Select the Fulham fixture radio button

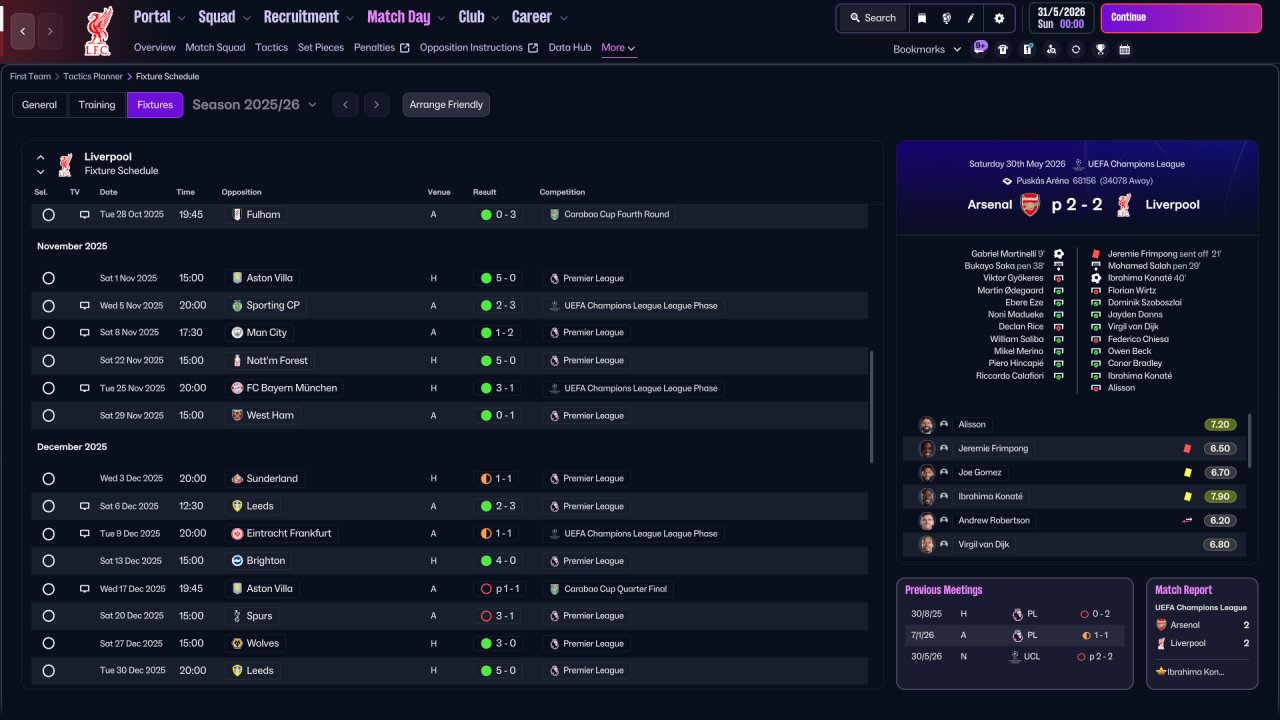pyautogui.click(x=48, y=215)
